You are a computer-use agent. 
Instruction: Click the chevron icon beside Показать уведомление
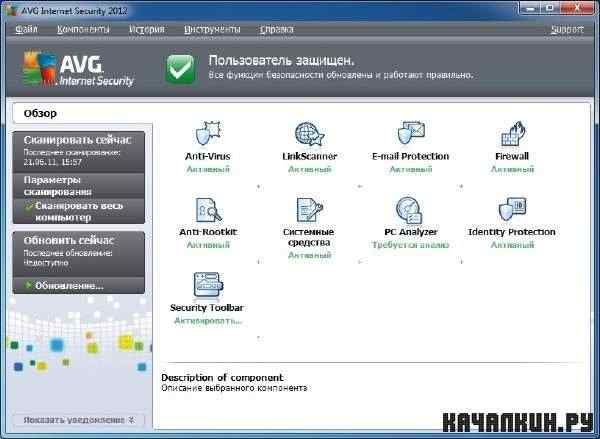click(131, 420)
